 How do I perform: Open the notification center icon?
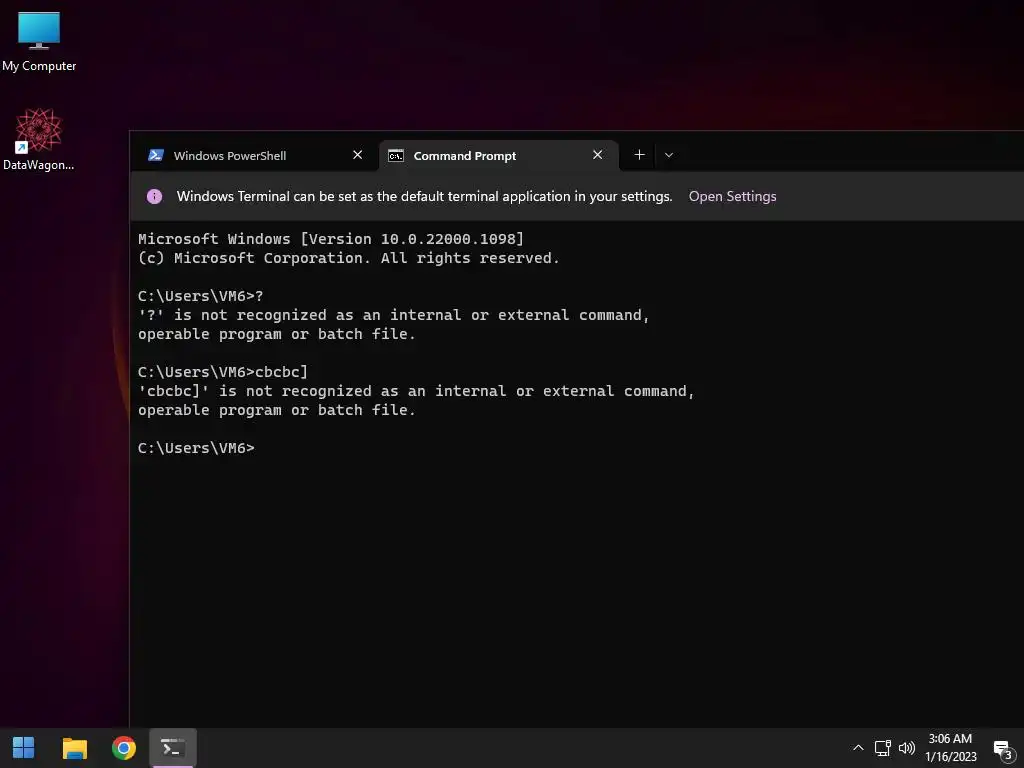[x=1002, y=749]
